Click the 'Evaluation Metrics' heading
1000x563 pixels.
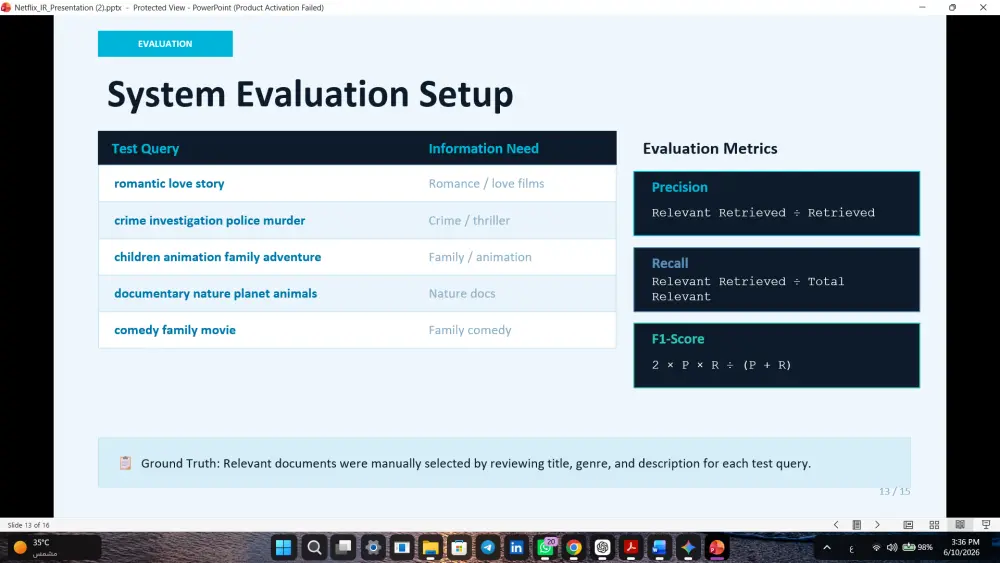coord(710,149)
